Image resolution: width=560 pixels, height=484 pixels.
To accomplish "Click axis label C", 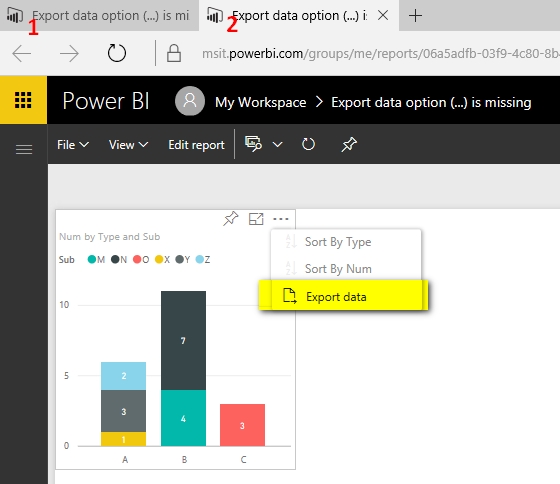I will point(243,459).
